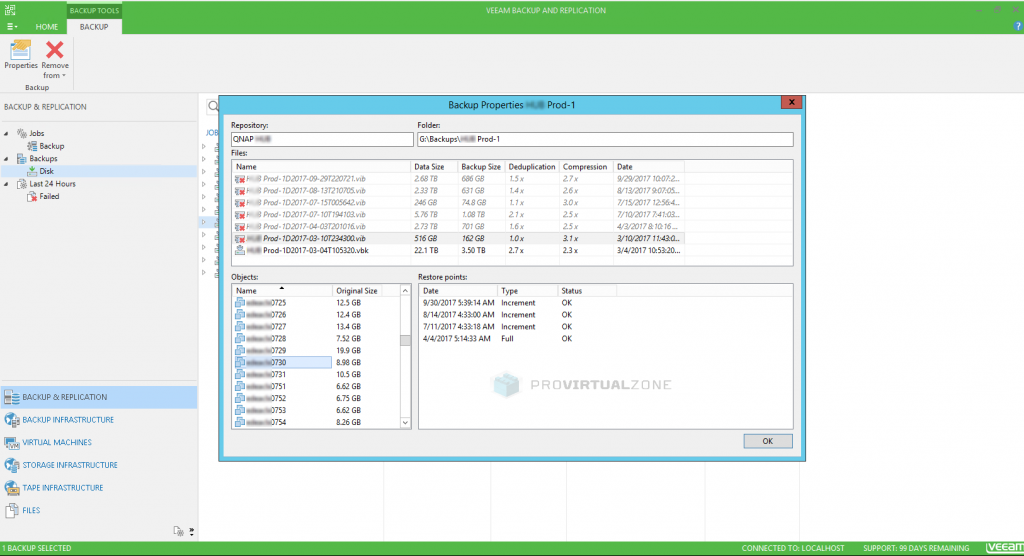Sort files by Data Size column
1024x556 pixels.
point(434,167)
